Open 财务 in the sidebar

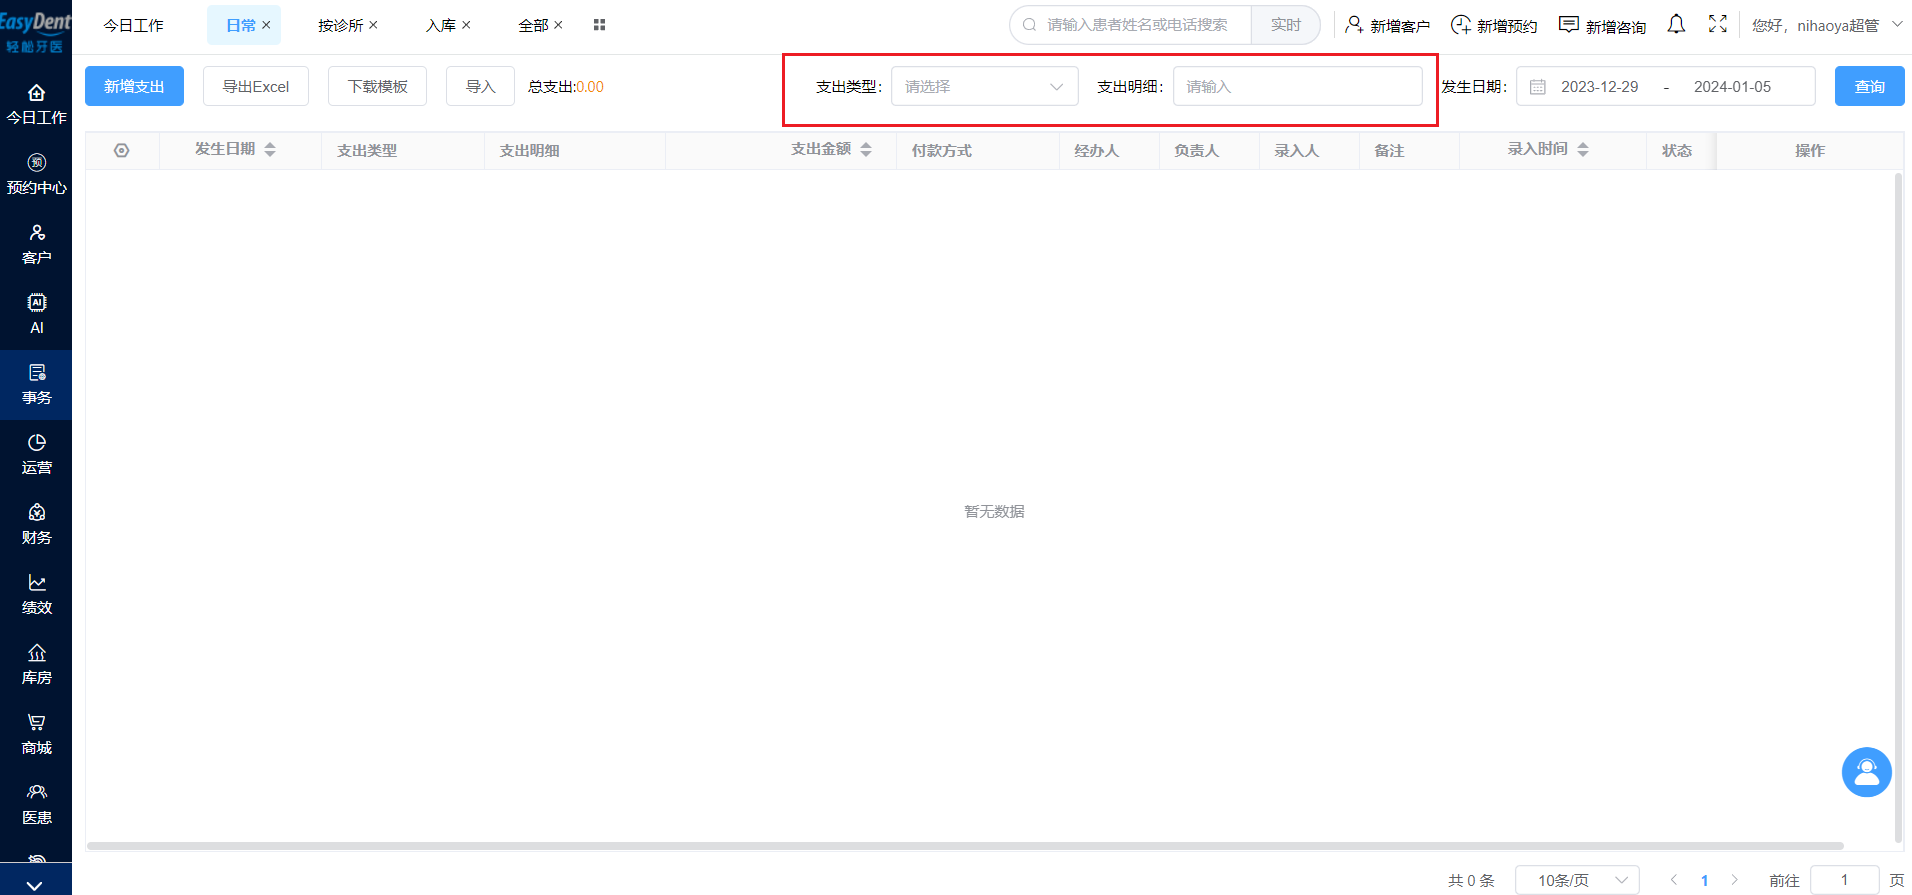(36, 525)
